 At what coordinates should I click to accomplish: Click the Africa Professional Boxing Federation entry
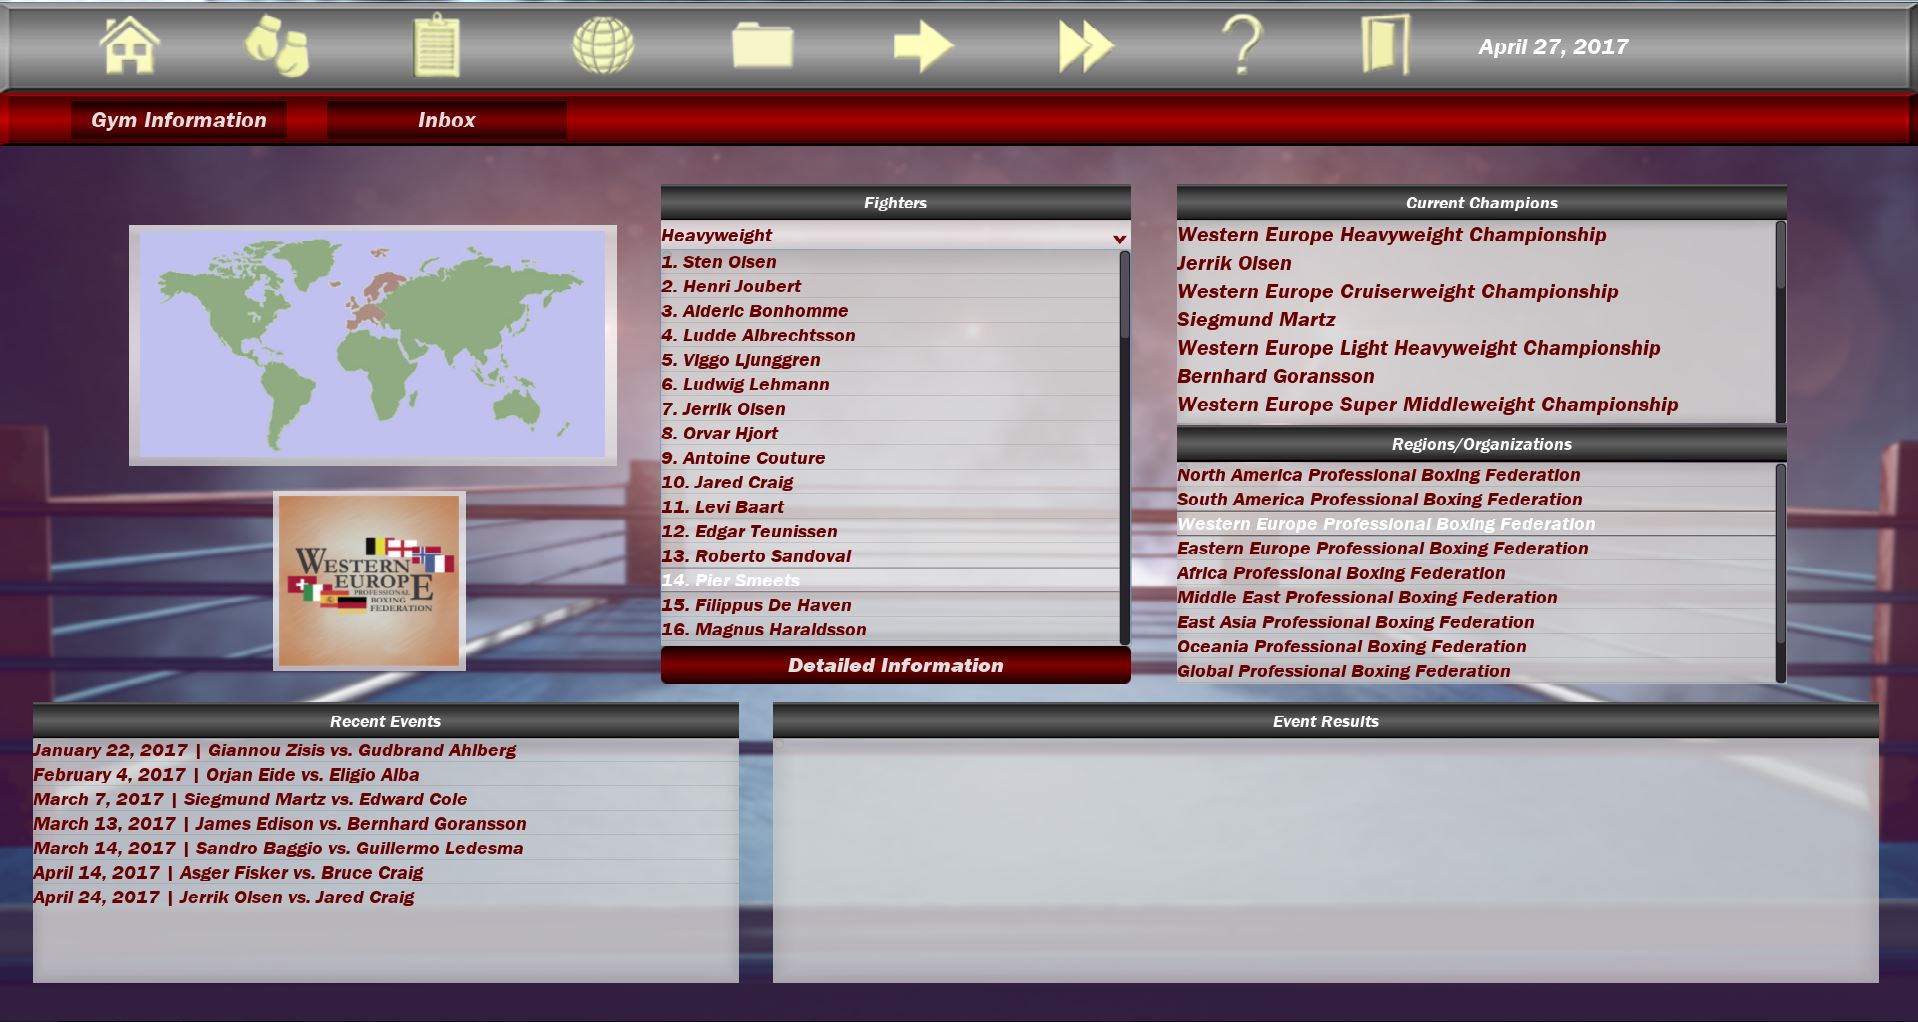click(1342, 572)
